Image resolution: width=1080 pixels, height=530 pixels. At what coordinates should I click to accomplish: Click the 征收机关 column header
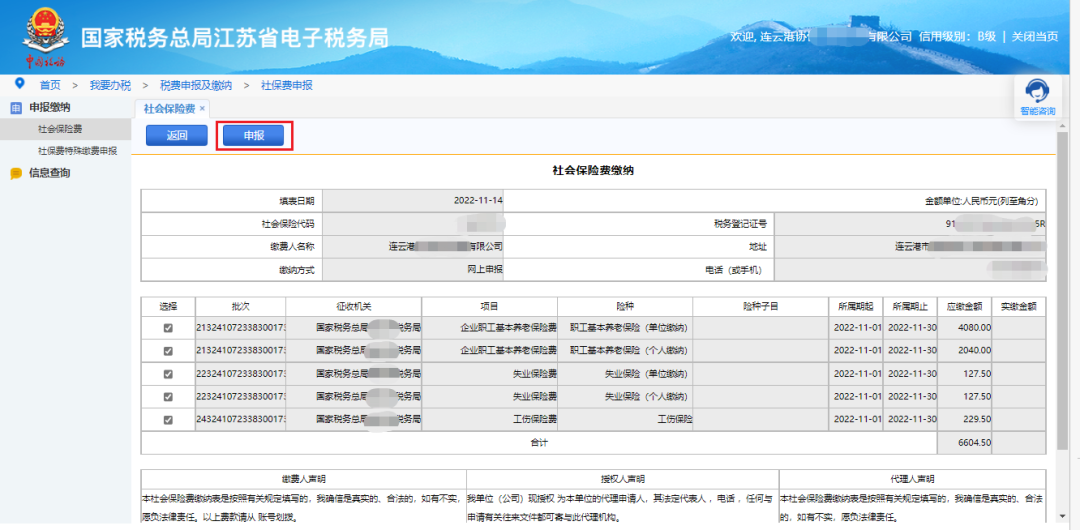pos(353,306)
